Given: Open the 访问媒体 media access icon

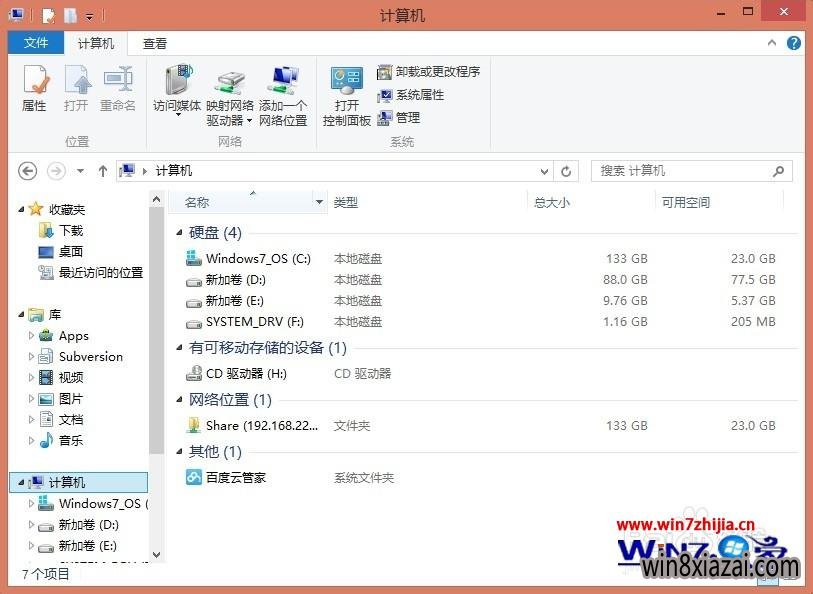Looking at the screenshot, I should (177, 88).
